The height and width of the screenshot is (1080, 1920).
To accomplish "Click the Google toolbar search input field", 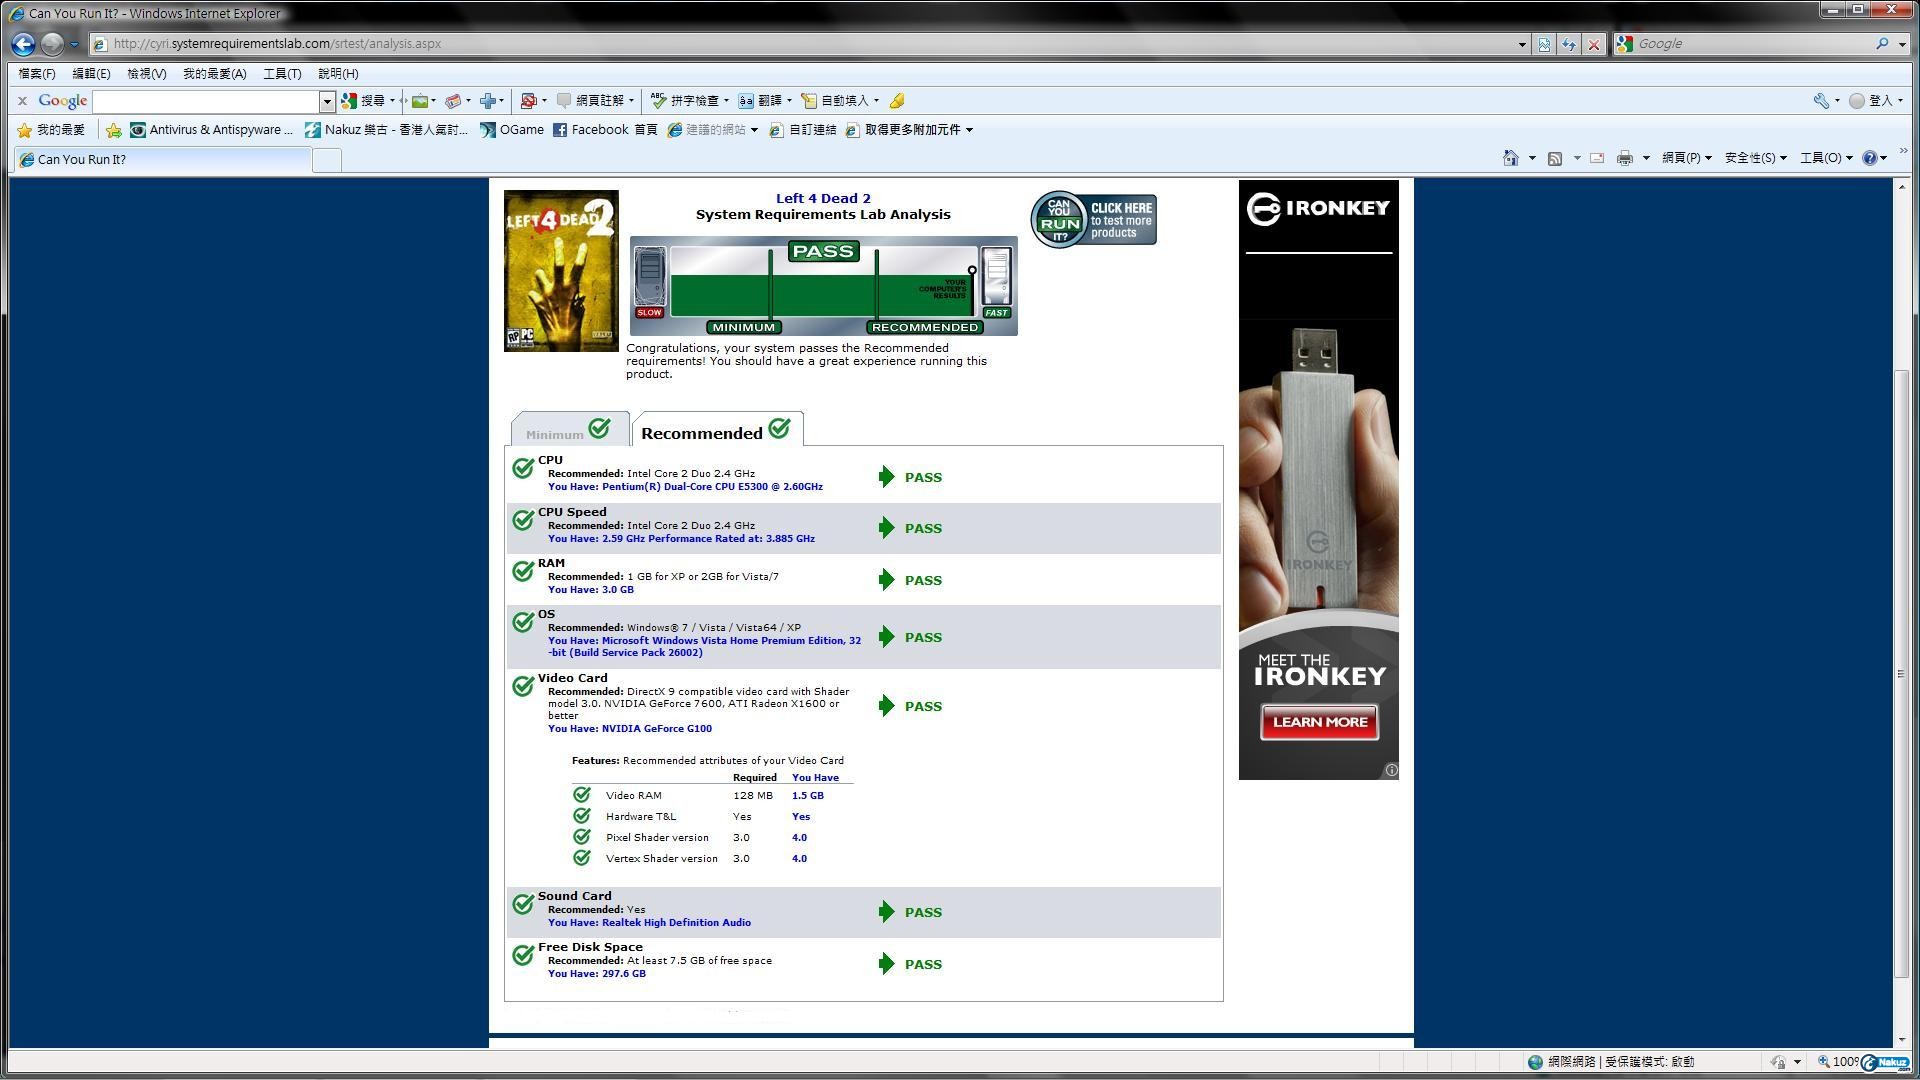I will [206, 101].
